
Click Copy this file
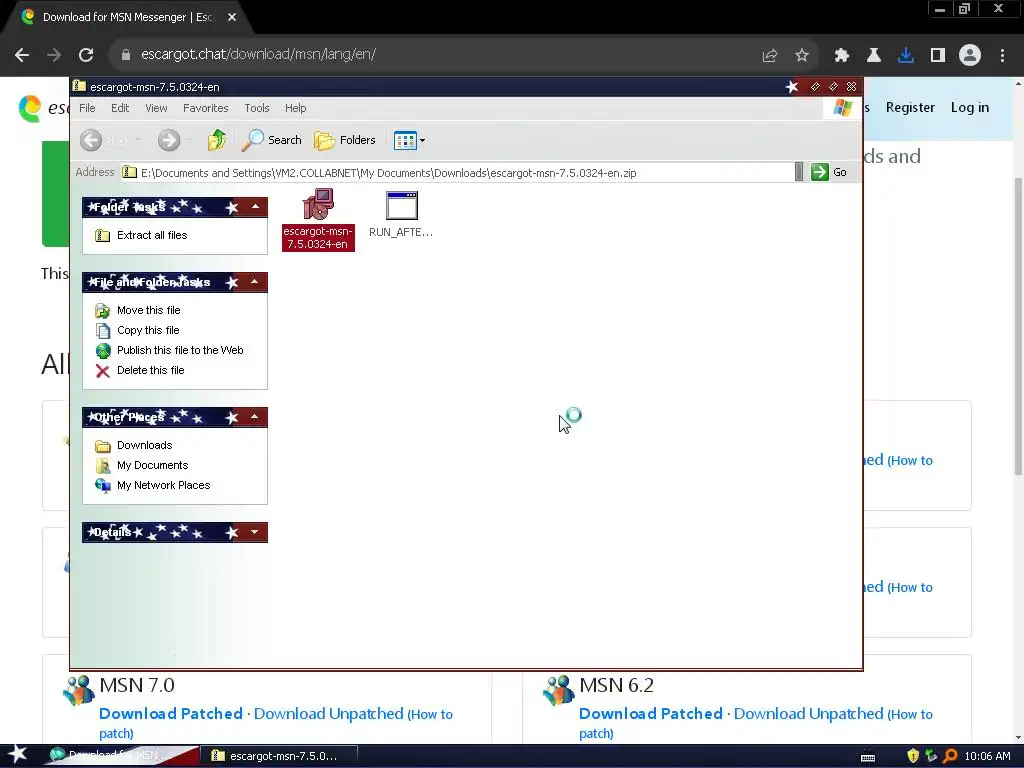coord(137,330)
